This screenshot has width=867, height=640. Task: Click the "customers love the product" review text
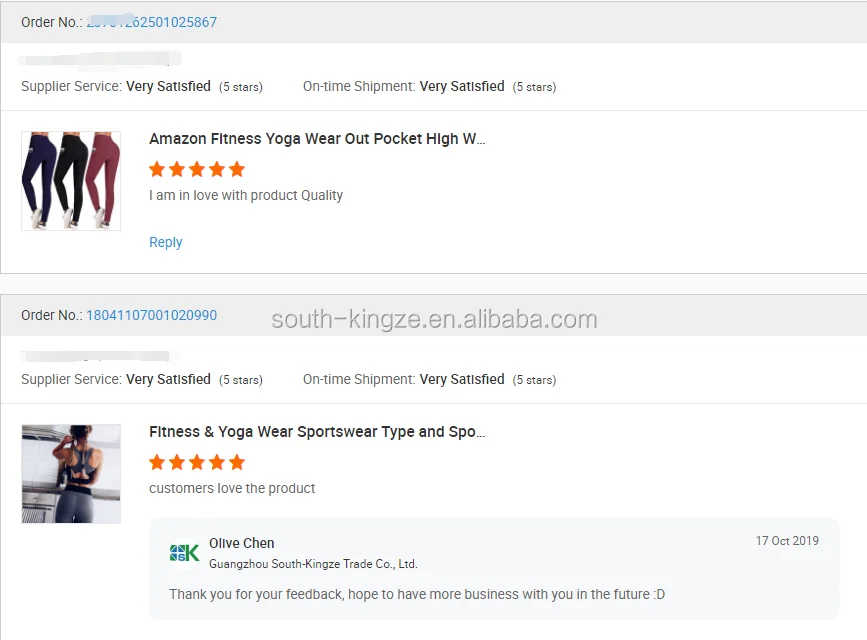point(232,488)
